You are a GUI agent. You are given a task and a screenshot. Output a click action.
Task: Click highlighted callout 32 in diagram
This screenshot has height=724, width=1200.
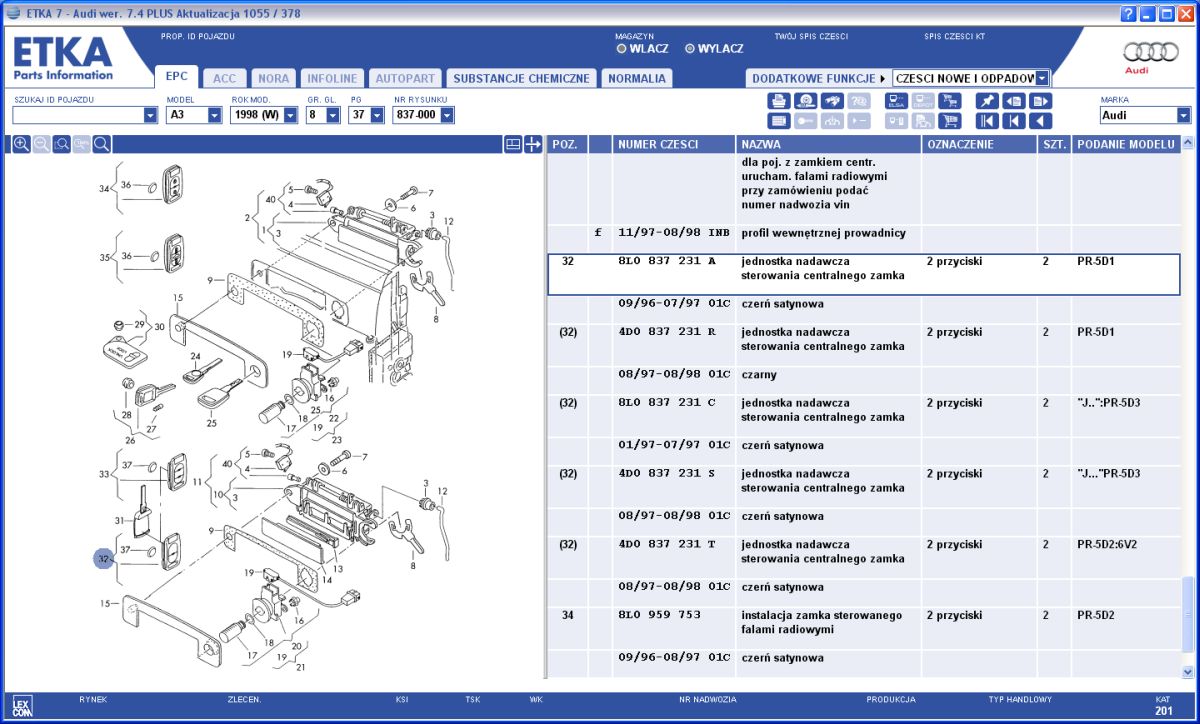[104, 560]
